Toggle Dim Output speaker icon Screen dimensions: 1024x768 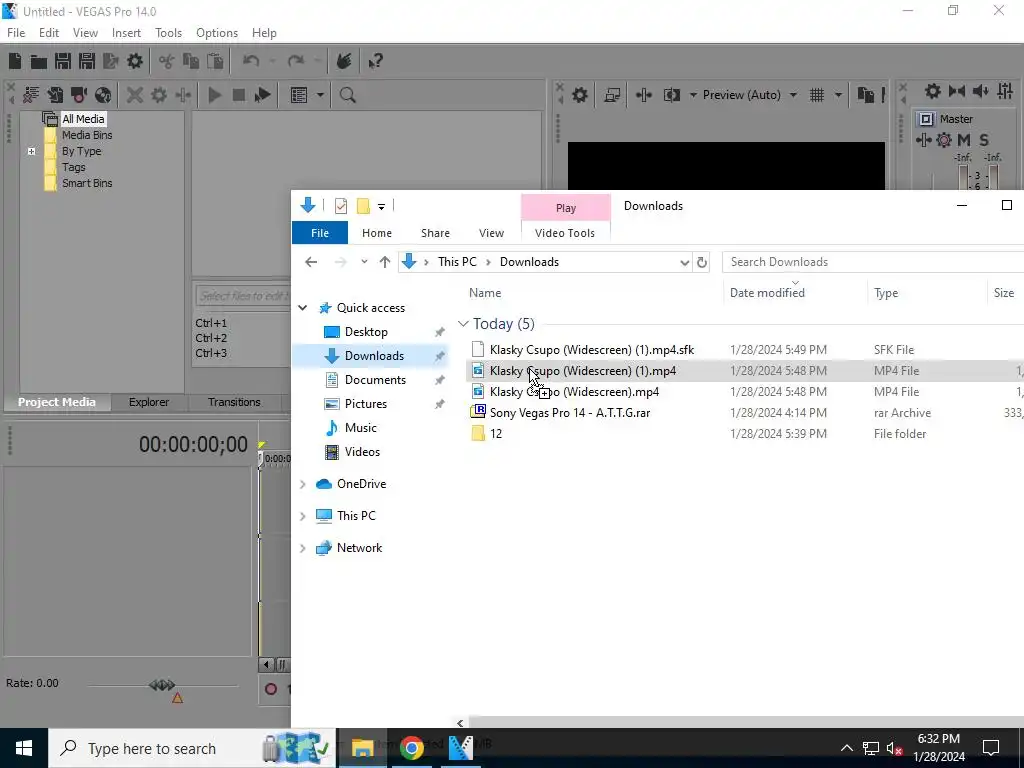[981, 91]
